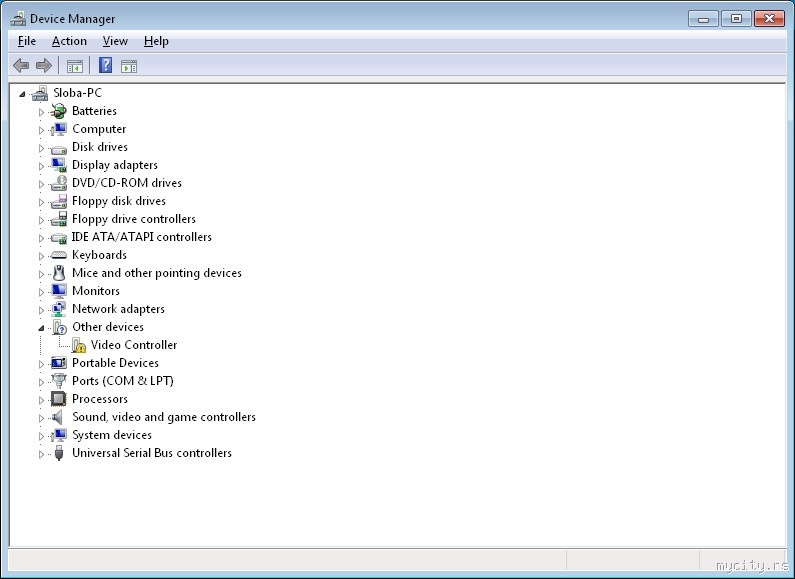Click the Video Controller warning icon
This screenshot has width=795, height=579.
coord(79,345)
